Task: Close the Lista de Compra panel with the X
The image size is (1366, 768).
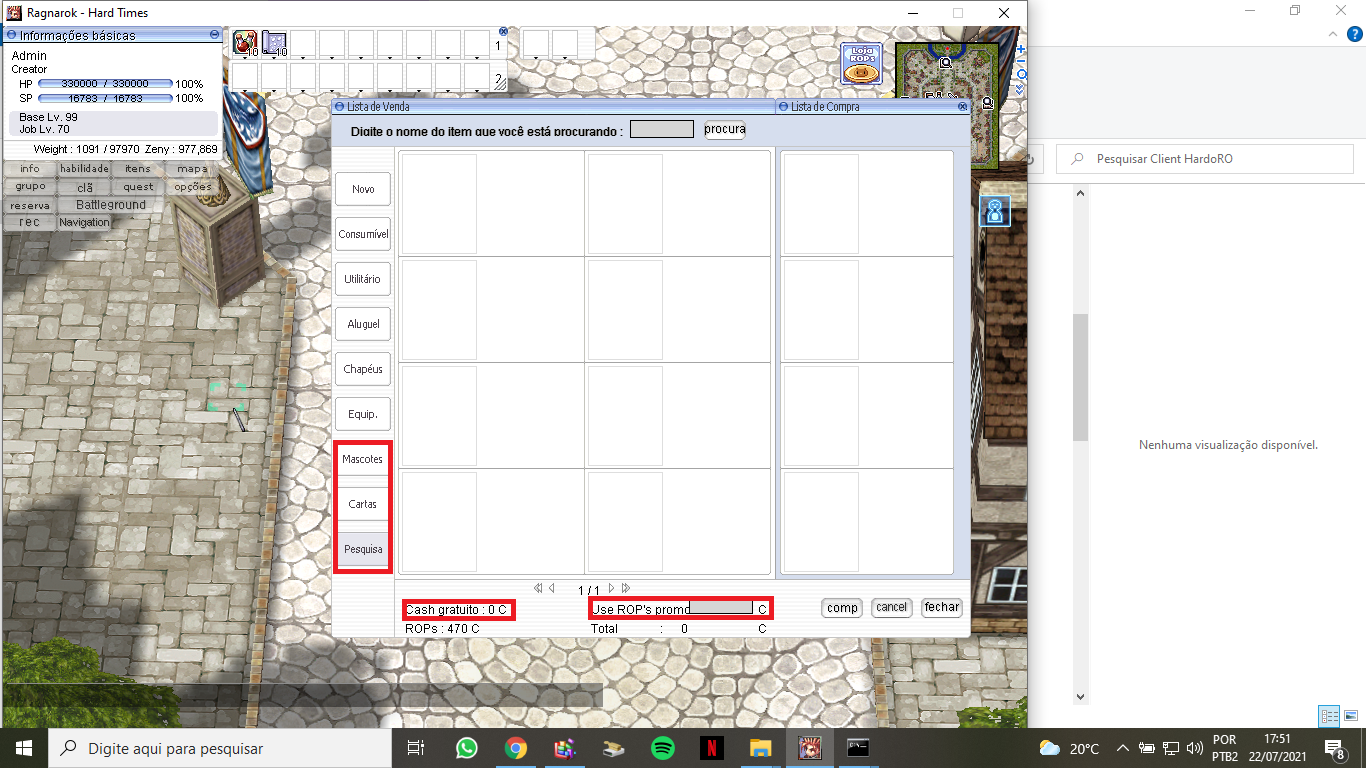Action: 962,106
